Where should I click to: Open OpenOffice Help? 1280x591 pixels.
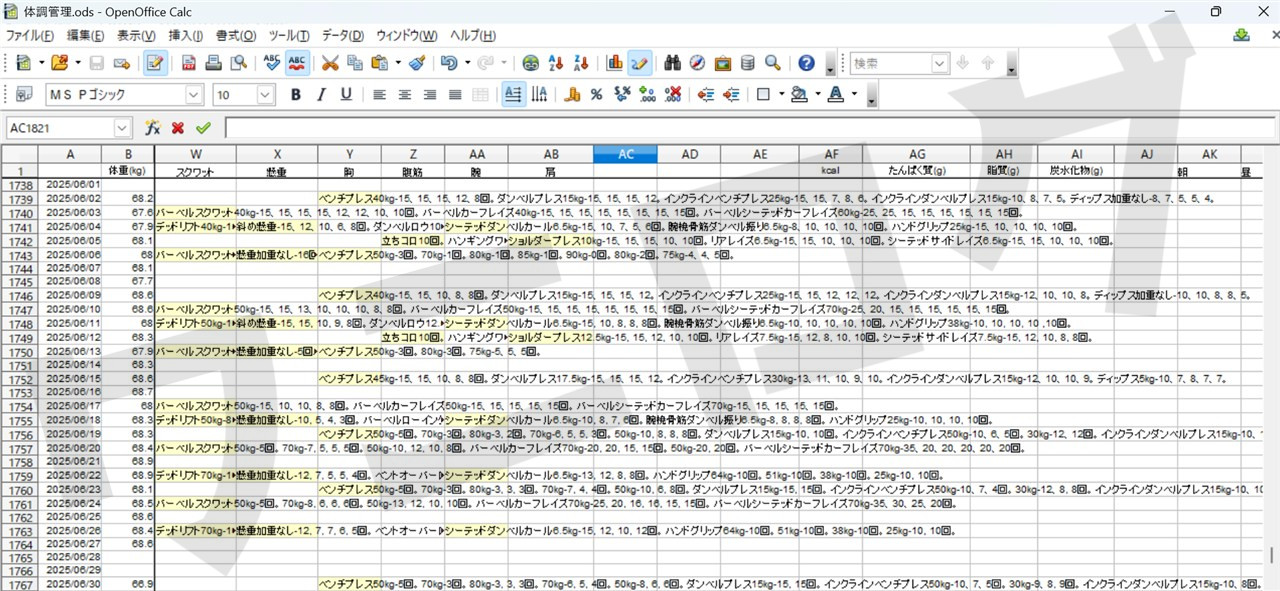pyautogui.click(x=806, y=63)
